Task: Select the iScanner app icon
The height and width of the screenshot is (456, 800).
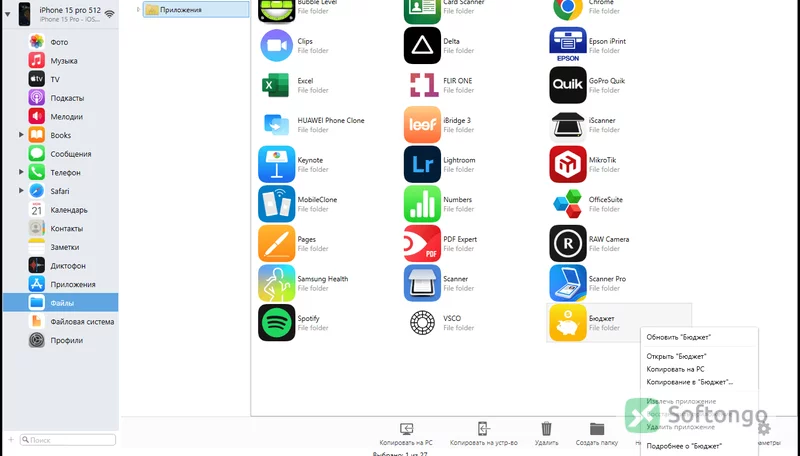Action: 568,124
